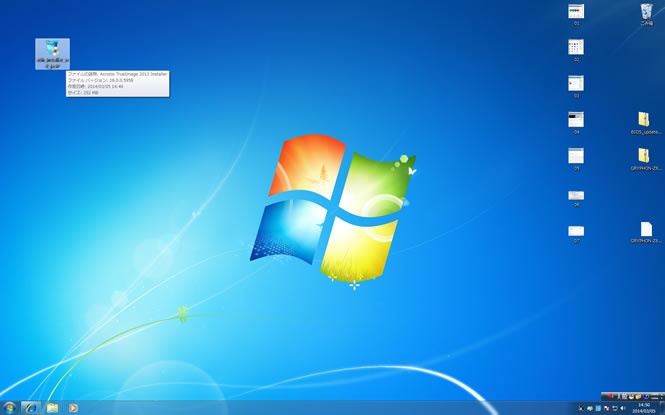Viewport: 665px width, 415px height.
Task: Open Action Center flag icon in tray
Action: pos(606,408)
